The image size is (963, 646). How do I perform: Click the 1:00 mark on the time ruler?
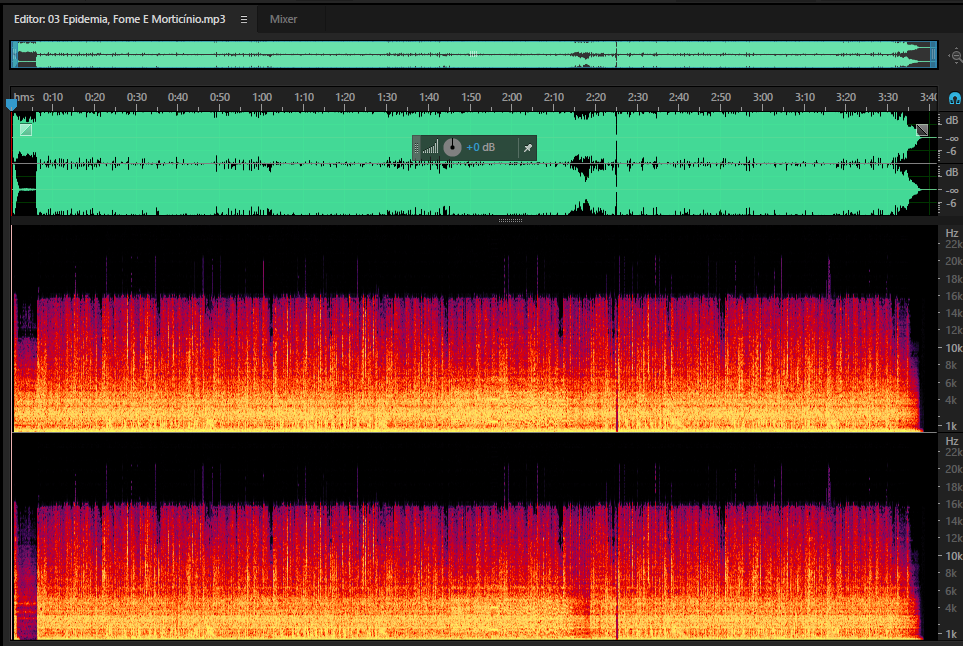coord(262,97)
